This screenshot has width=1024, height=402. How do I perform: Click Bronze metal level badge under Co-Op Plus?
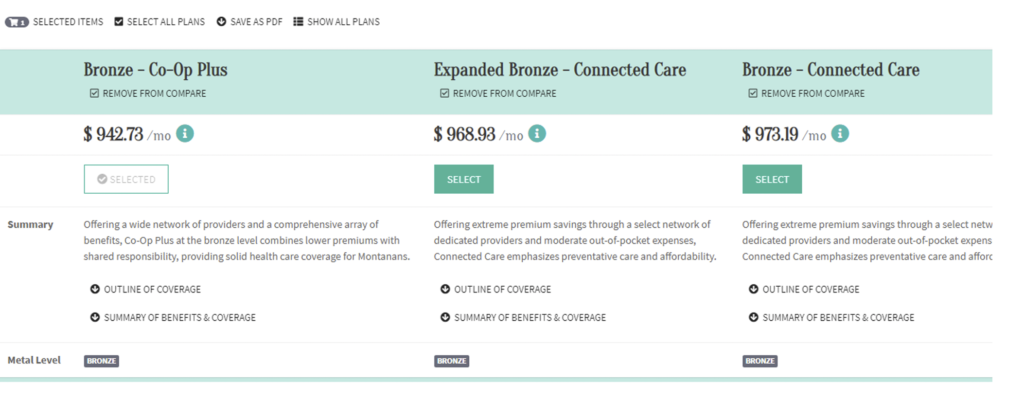pos(101,361)
